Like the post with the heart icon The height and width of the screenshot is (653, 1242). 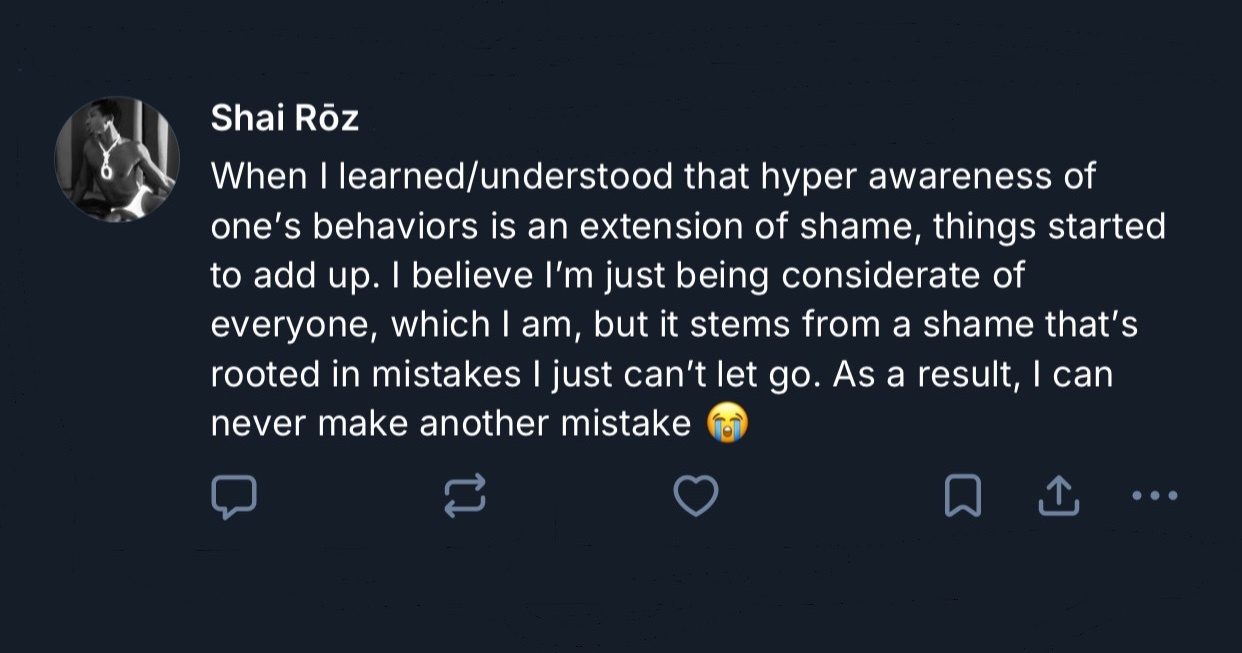click(696, 496)
